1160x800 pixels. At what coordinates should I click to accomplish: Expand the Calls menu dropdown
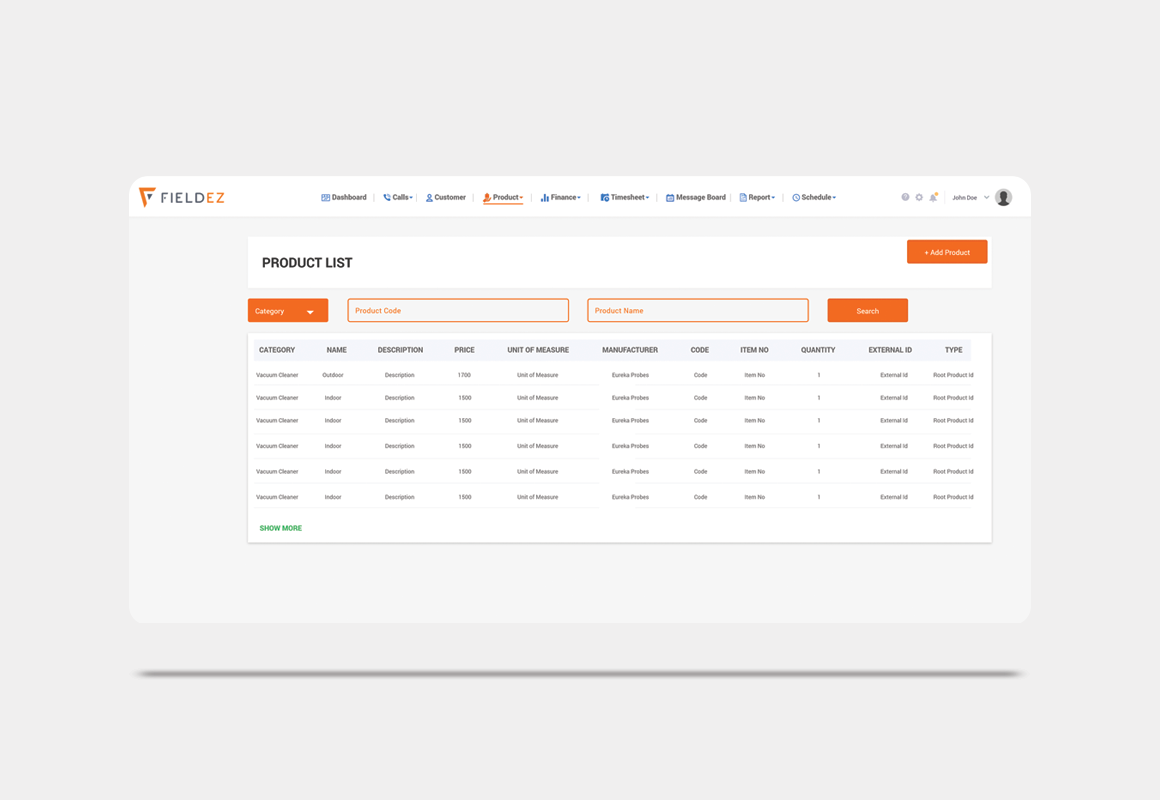click(x=398, y=198)
